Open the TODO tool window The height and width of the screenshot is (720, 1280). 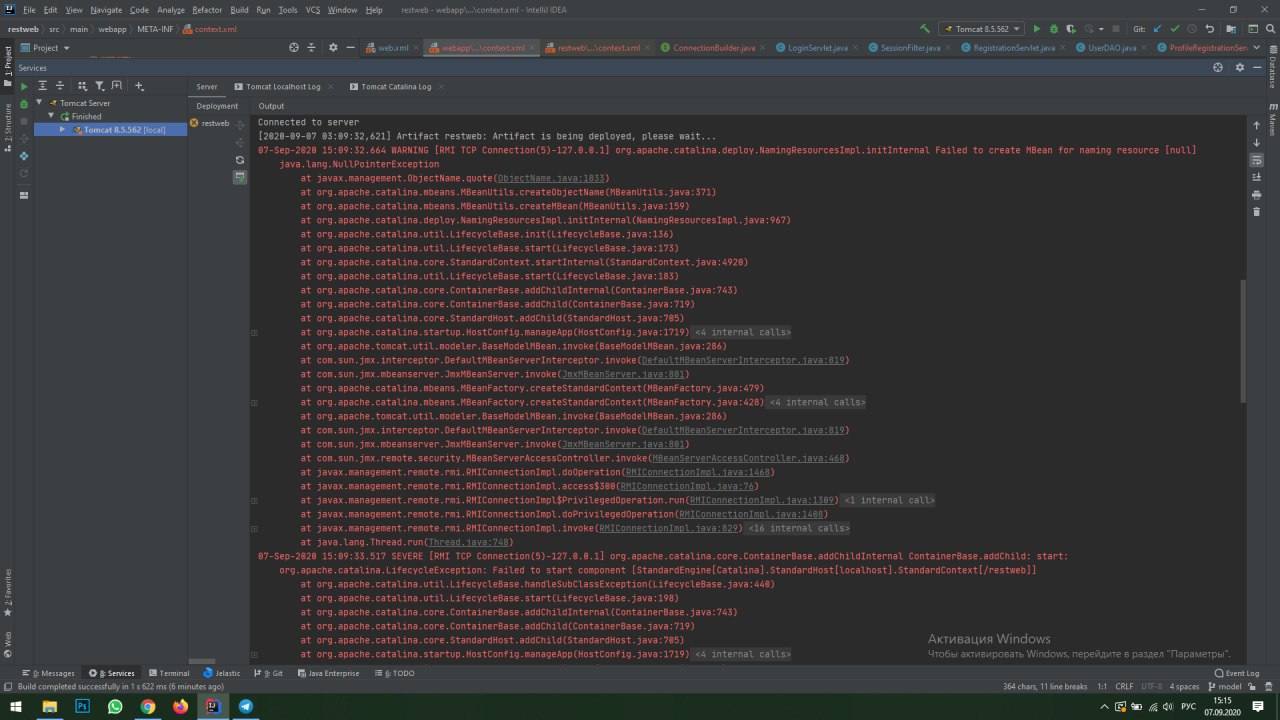pos(397,673)
